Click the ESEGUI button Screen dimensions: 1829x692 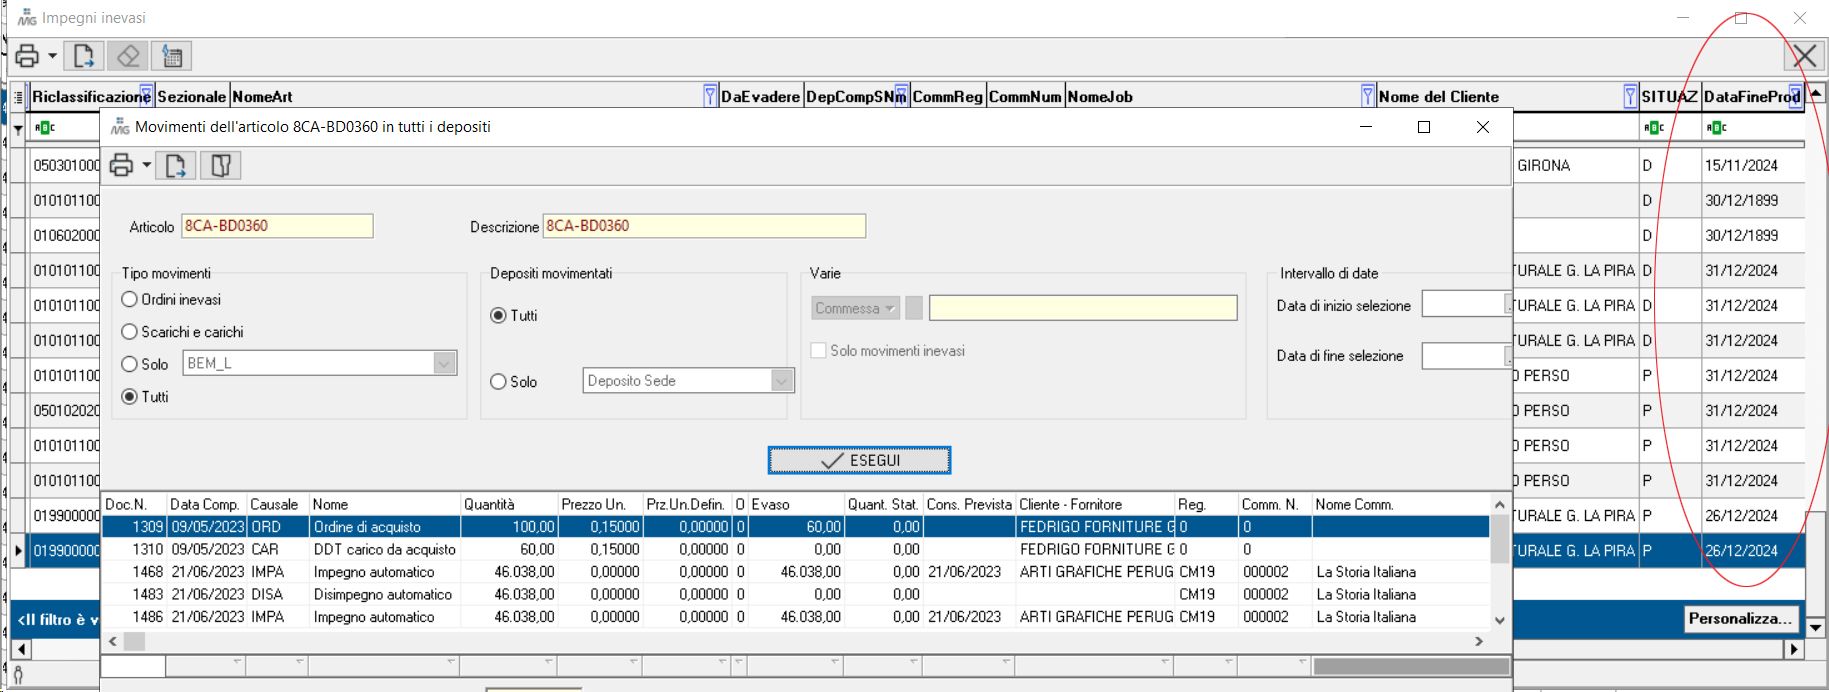pos(859,460)
